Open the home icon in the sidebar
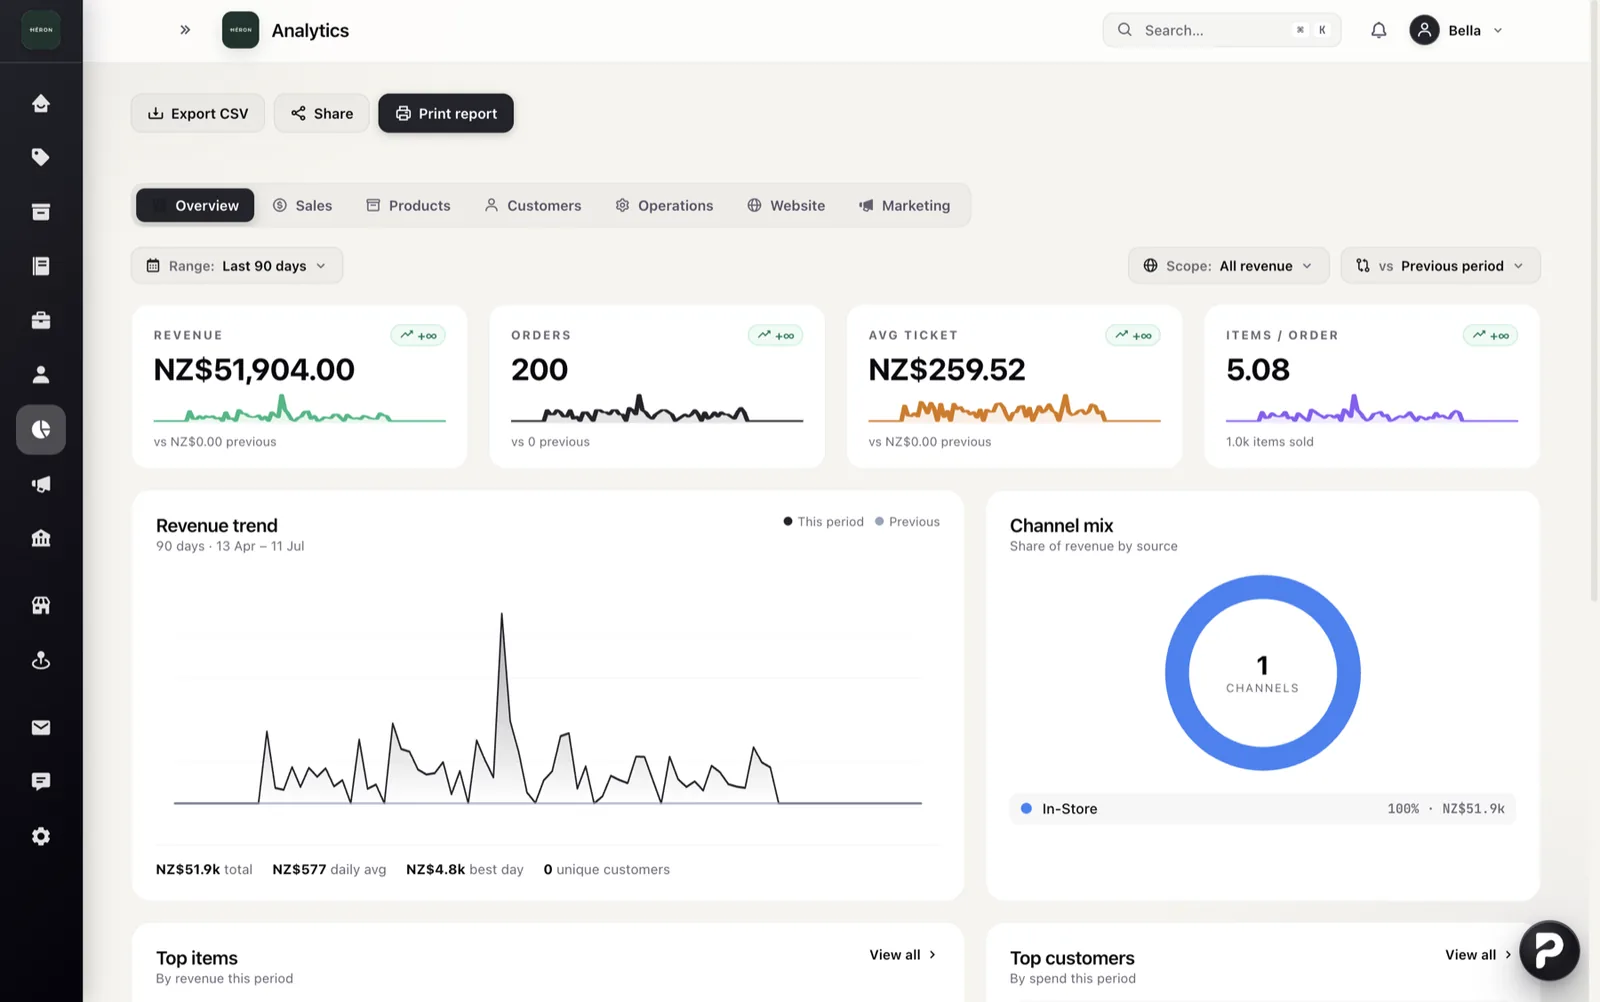This screenshot has height=1002, width=1600. tap(41, 103)
